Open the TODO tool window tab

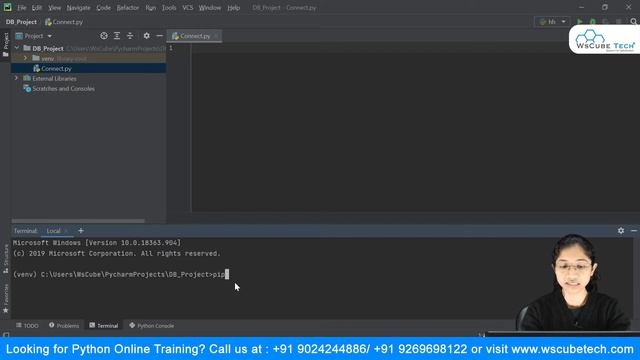coord(27,325)
